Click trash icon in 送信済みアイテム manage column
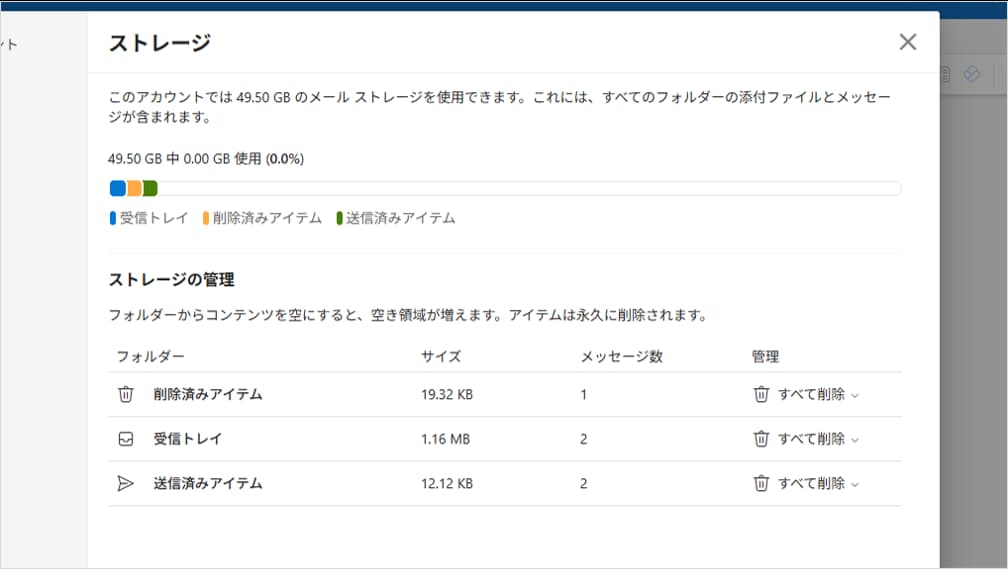This screenshot has height=569, width=1008. pyautogui.click(x=761, y=483)
